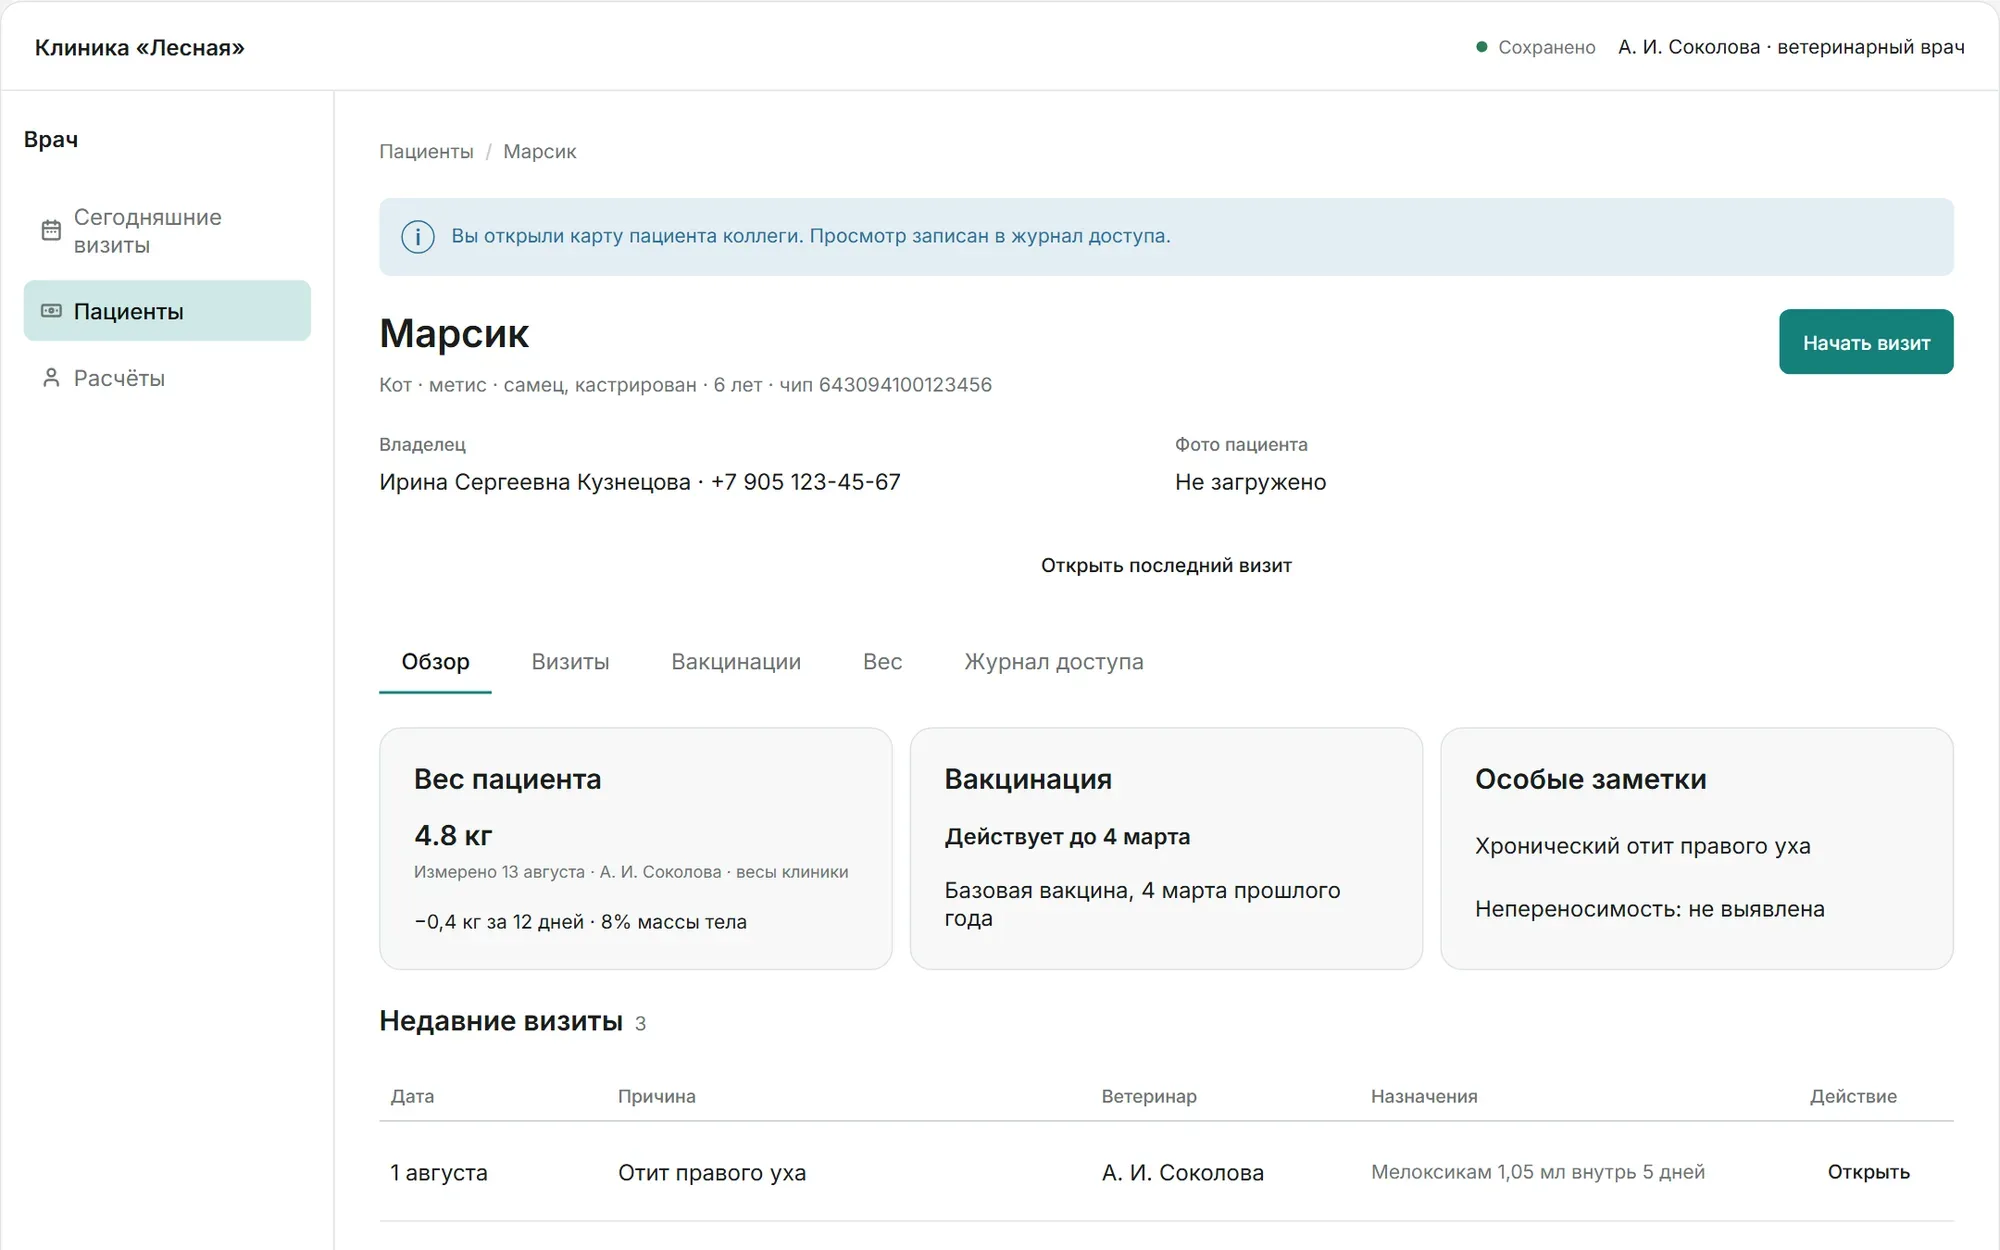Click the Сохранено status text
2000x1250 pixels.
pos(1546,47)
